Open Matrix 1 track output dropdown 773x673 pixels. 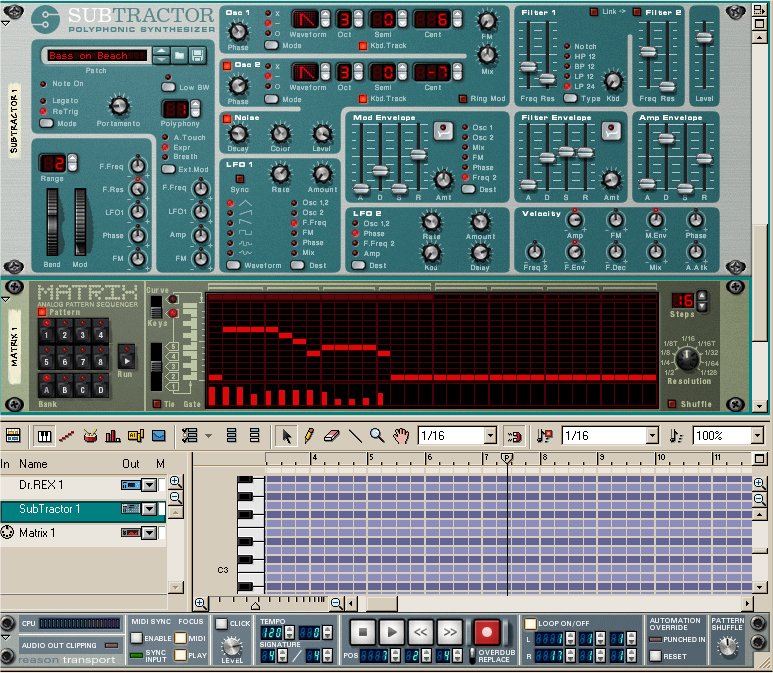tap(149, 532)
